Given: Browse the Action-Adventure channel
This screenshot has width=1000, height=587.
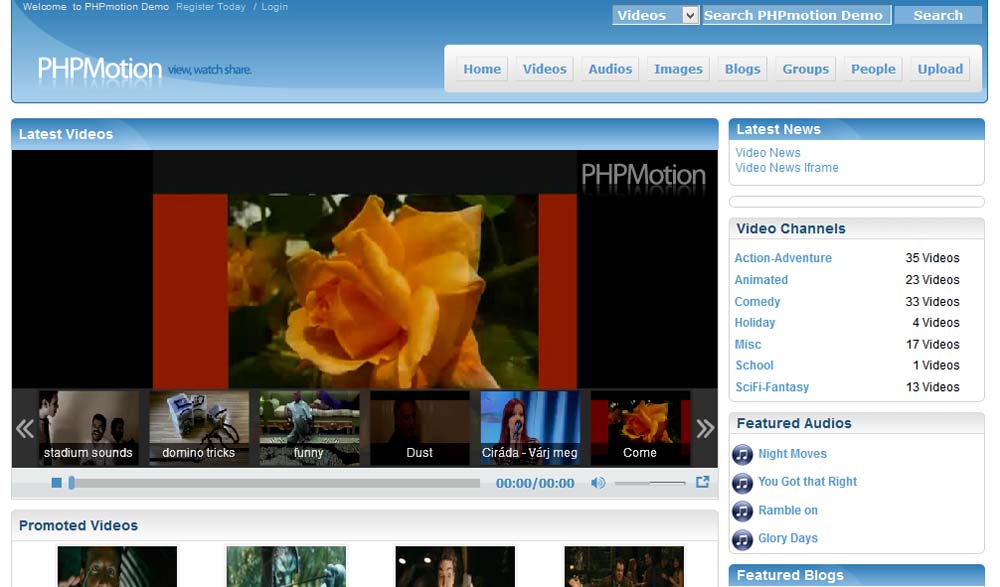Looking at the screenshot, I should pyautogui.click(x=783, y=258).
